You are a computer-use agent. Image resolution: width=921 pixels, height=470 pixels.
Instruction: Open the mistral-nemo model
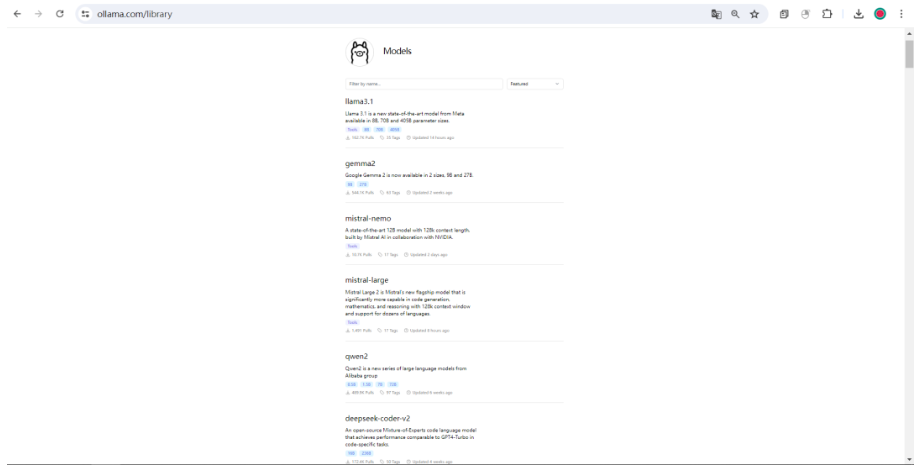[368, 219]
